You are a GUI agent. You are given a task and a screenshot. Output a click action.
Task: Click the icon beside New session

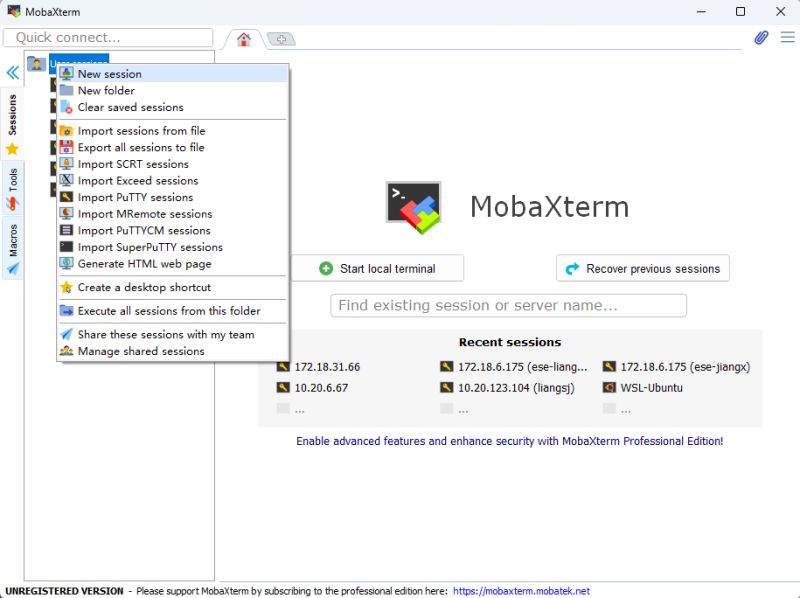[66, 74]
